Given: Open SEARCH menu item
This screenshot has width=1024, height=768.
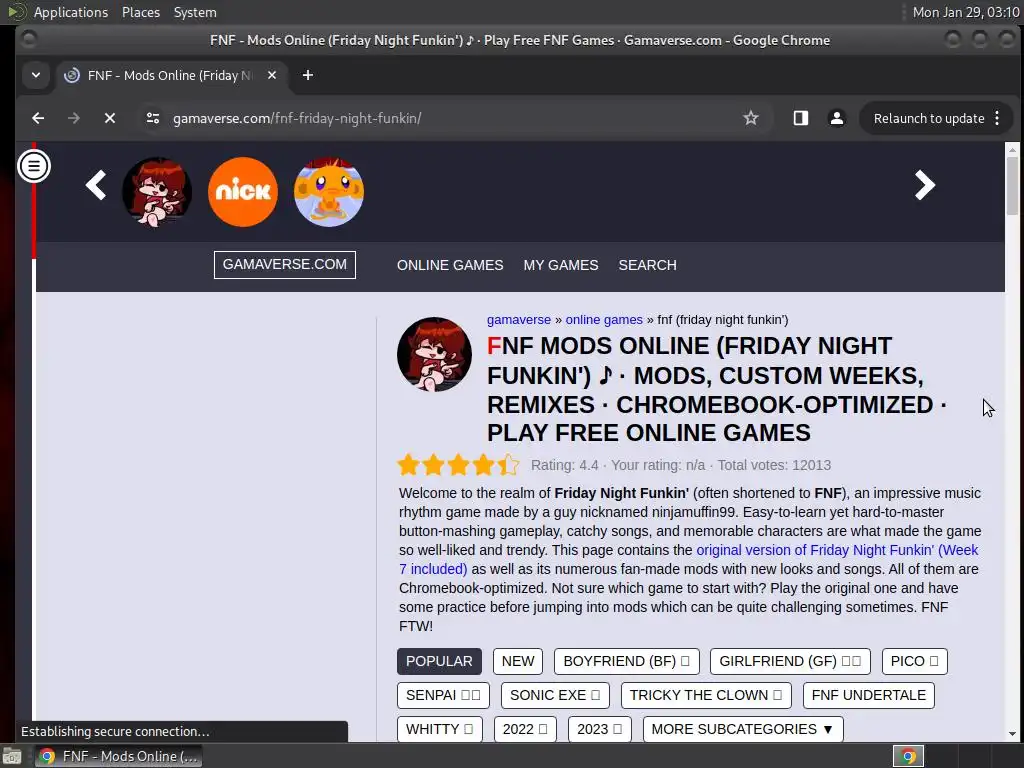Looking at the screenshot, I should (x=647, y=265).
